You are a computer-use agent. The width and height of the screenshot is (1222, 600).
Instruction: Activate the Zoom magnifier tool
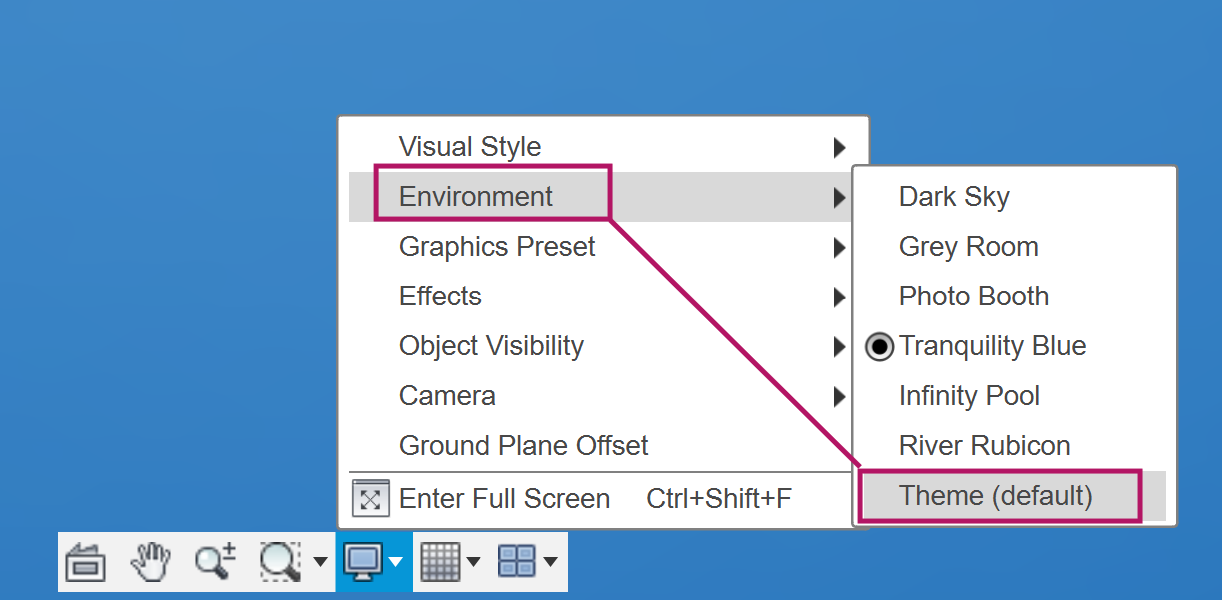215,562
